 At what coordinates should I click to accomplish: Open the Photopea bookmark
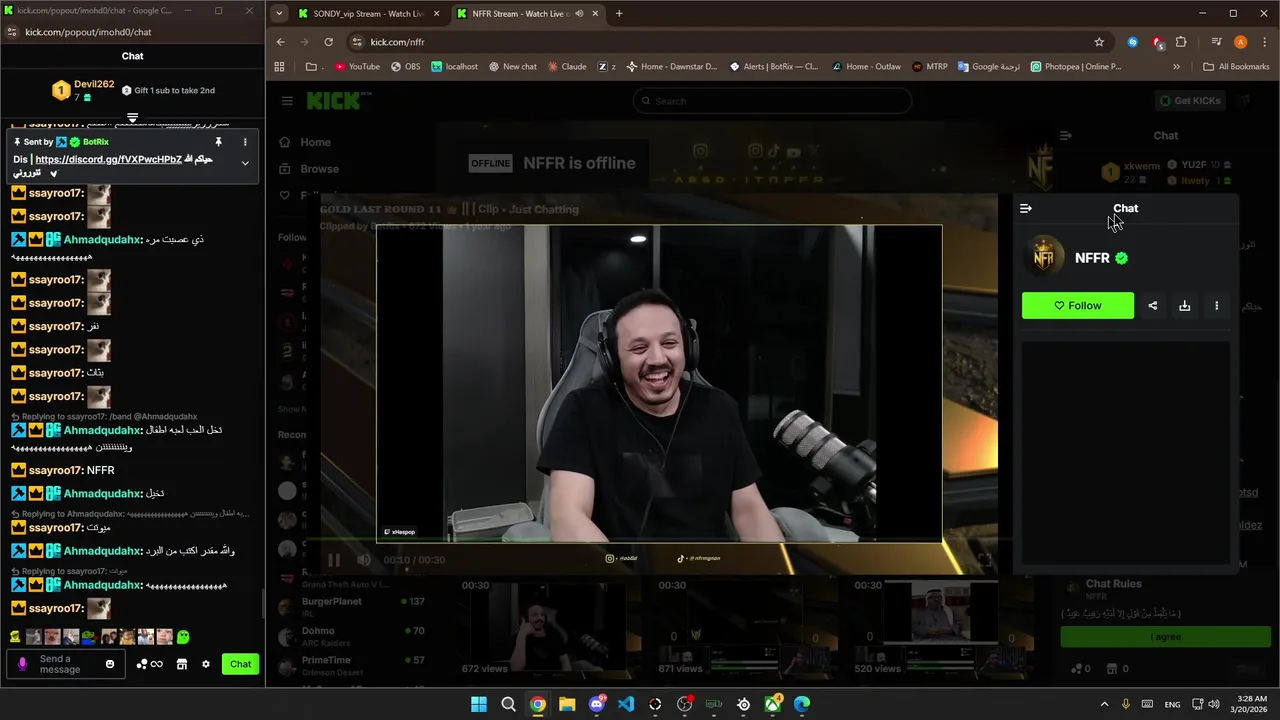tap(1076, 67)
